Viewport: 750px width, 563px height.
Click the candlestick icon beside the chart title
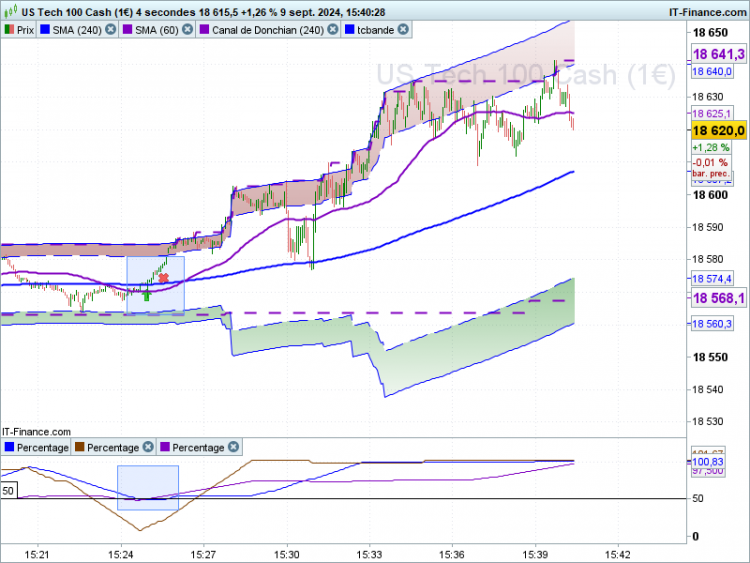(x=9, y=11)
